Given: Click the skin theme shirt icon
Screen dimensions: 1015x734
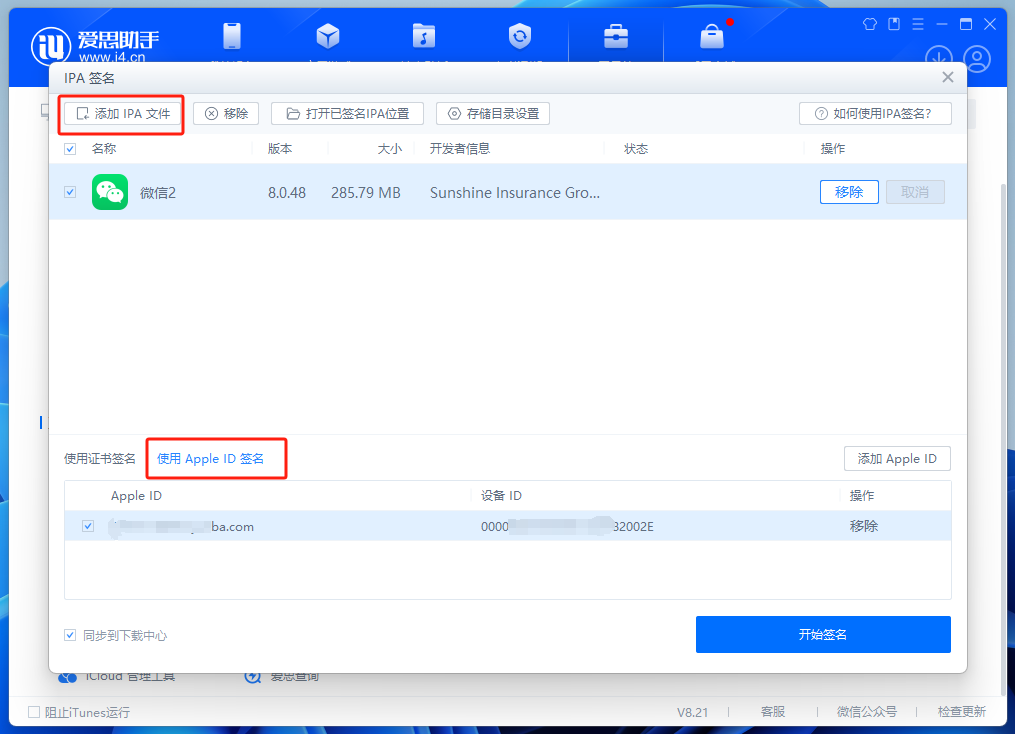Looking at the screenshot, I should 869,24.
